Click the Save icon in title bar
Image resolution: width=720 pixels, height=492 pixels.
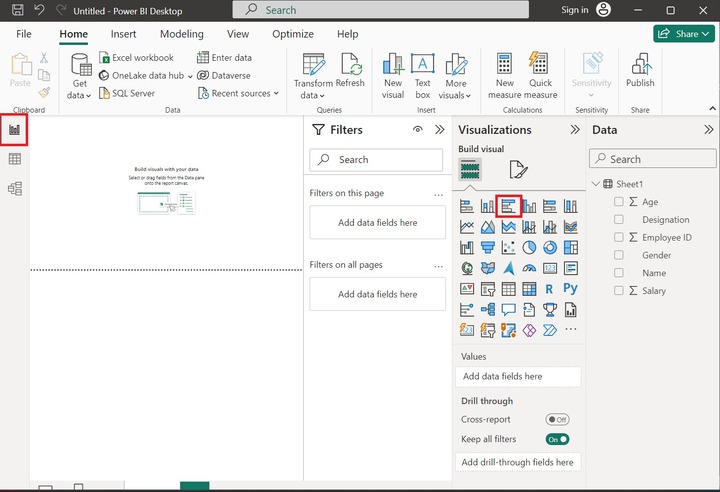(x=15, y=10)
